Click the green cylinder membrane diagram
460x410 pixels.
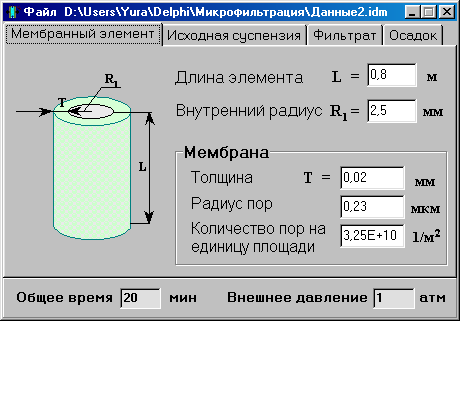pos(92,168)
